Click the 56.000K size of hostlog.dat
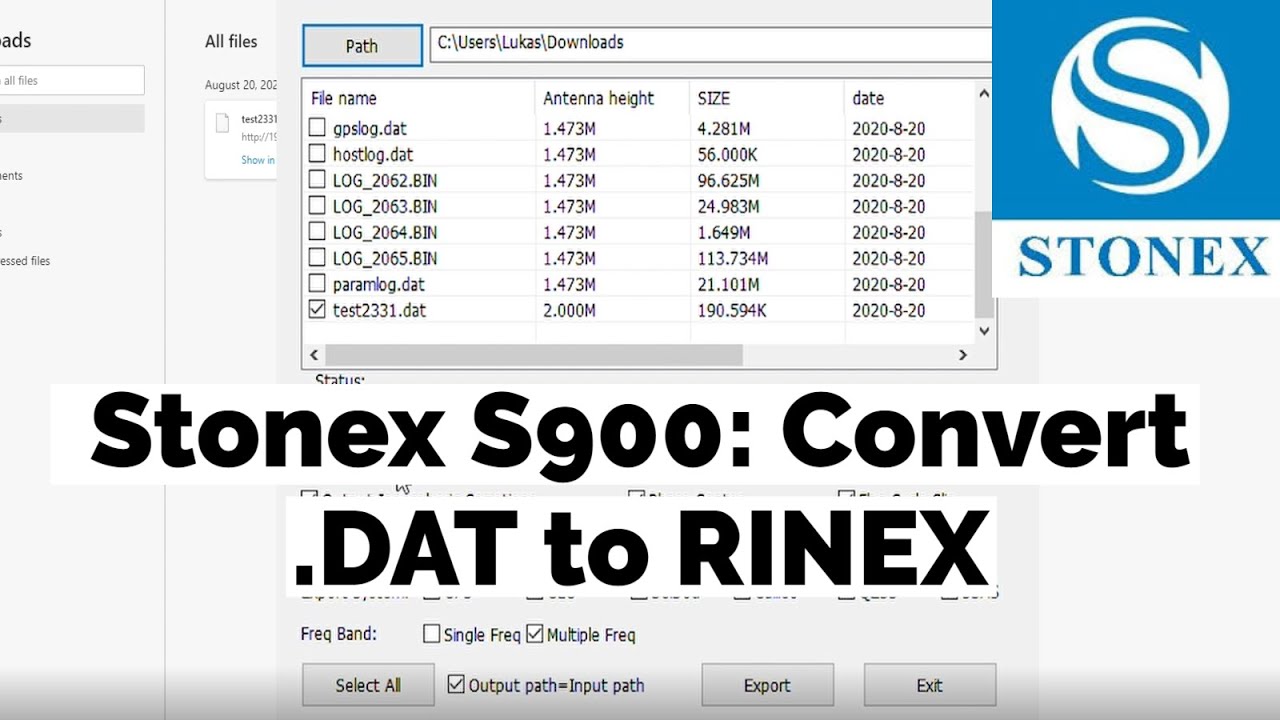The height and width of the screenshot is (720, 1280). point(727,154)
